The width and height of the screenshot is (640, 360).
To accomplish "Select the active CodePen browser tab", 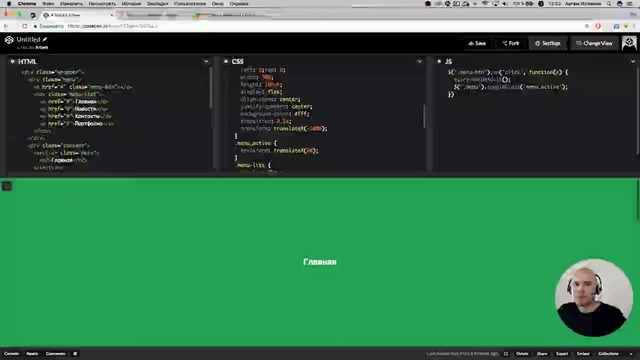I will coord(78,15).
